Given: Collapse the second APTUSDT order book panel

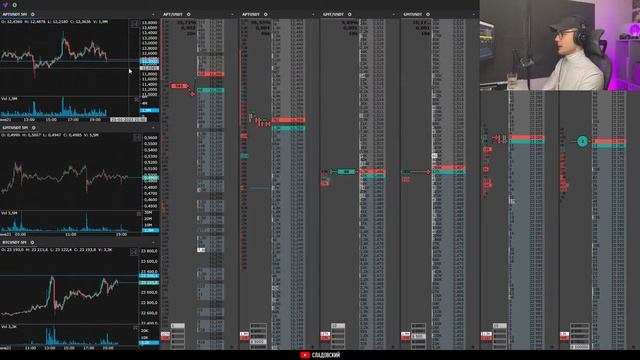Looking at the screenshot, I should point(313,14).
